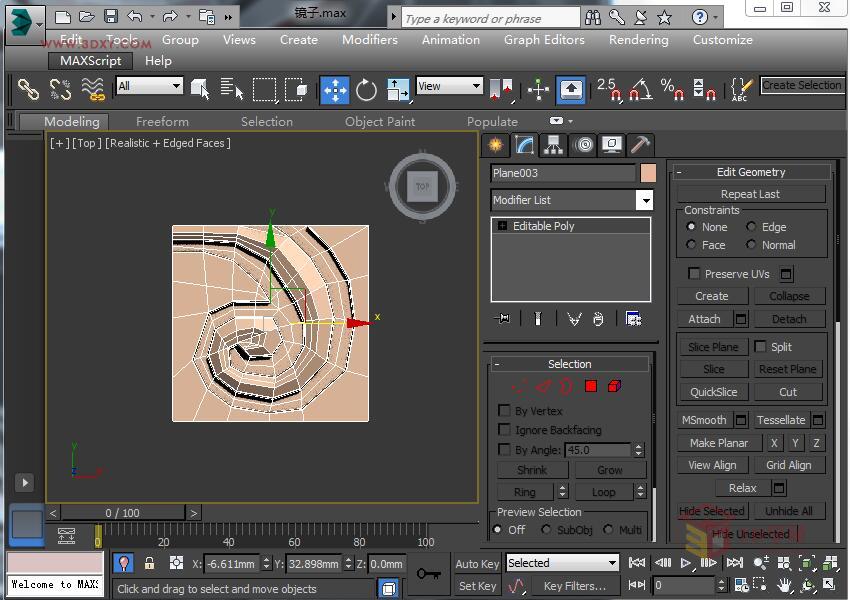Click the QuickSlice button
This screenshot has height=600, width=850.
[713, 391]
